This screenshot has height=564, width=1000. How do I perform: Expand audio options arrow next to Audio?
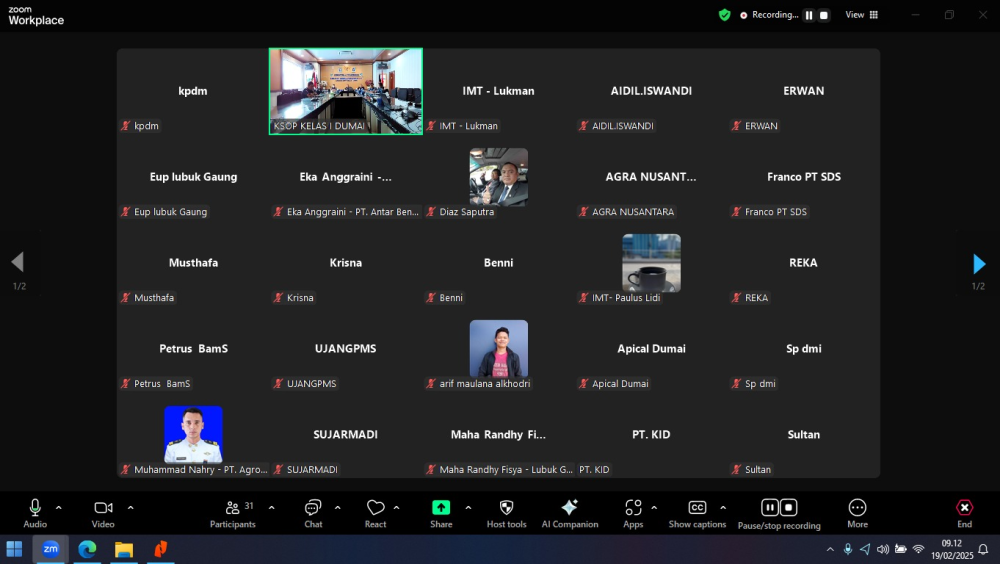[59, 508]
